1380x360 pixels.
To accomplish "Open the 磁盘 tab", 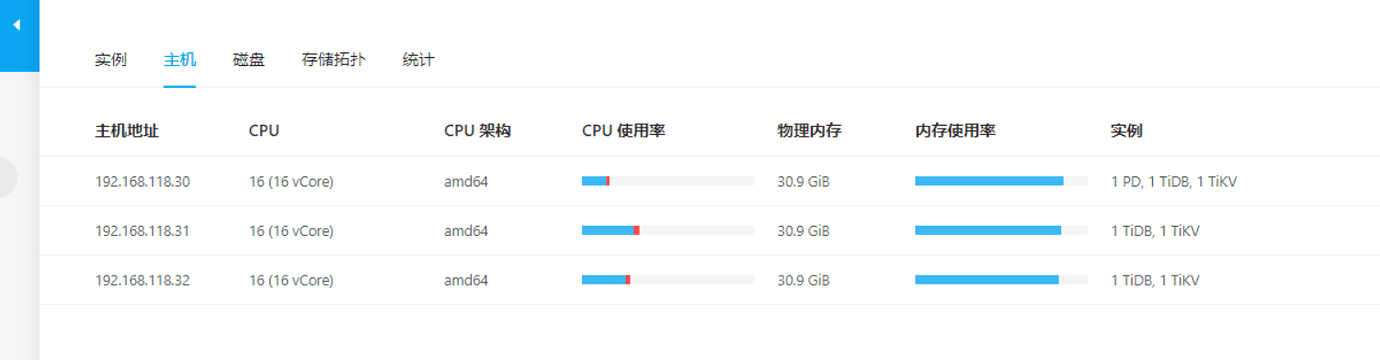I will click(x=249, y=60).
